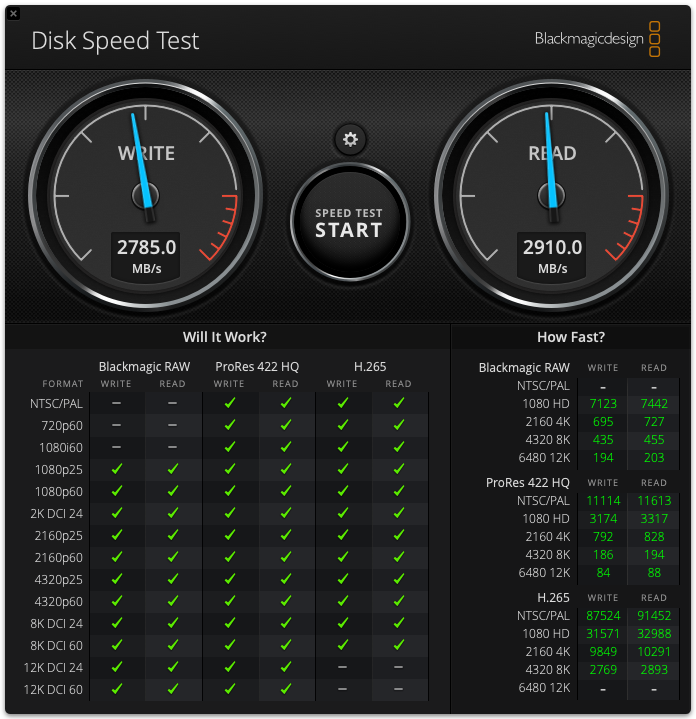Screen dimensions: 696x719
Task: Click the READ gauge dial
Action: [x=552, y=195]
